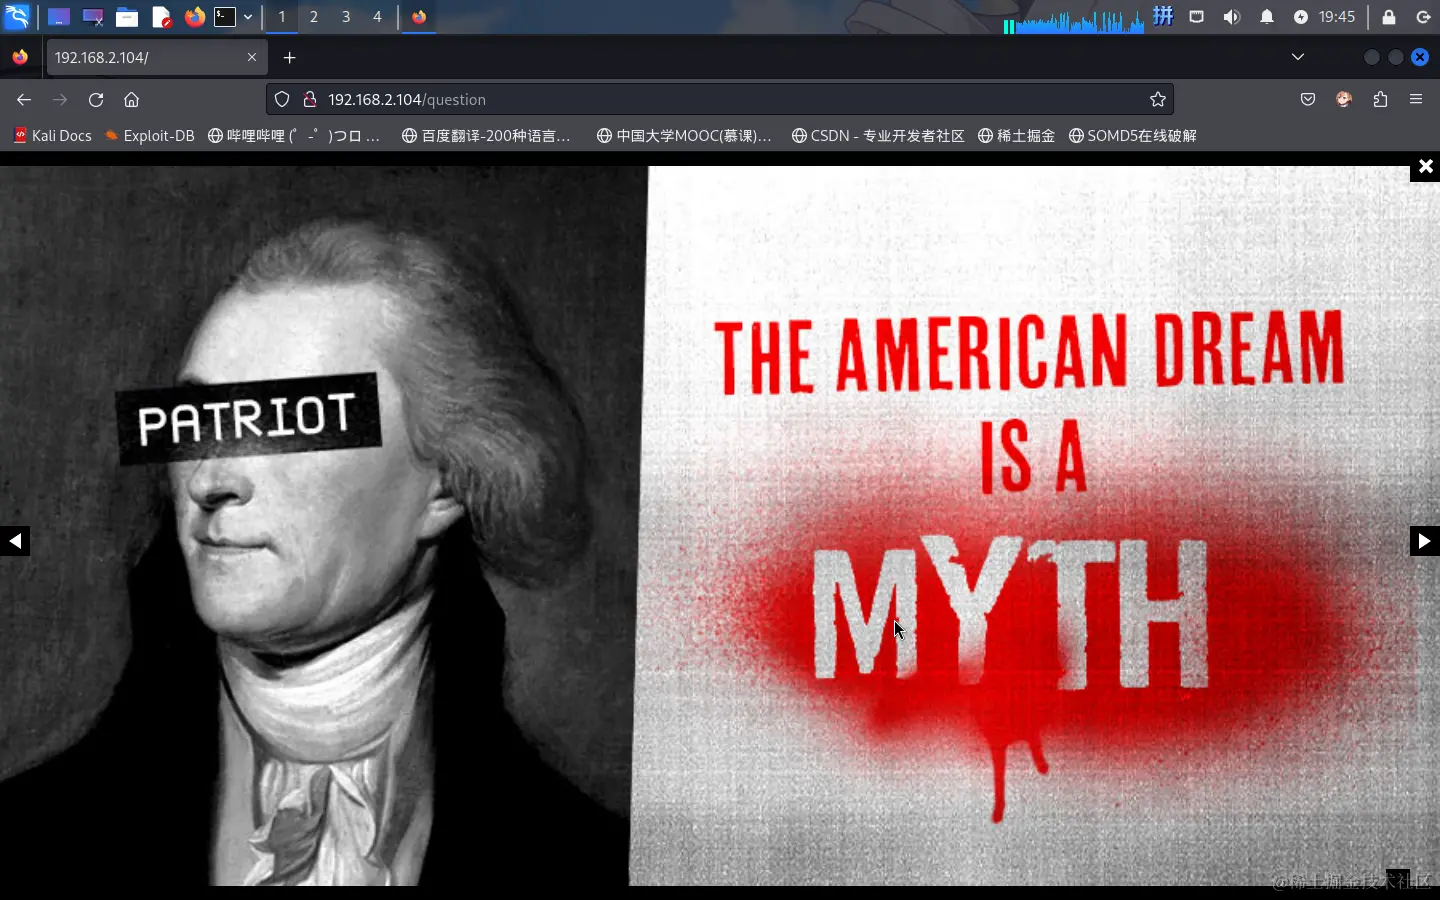The image size is (1440, 900).
Task: Open the network connection tray icon
Action: (x=1197, y=17)
